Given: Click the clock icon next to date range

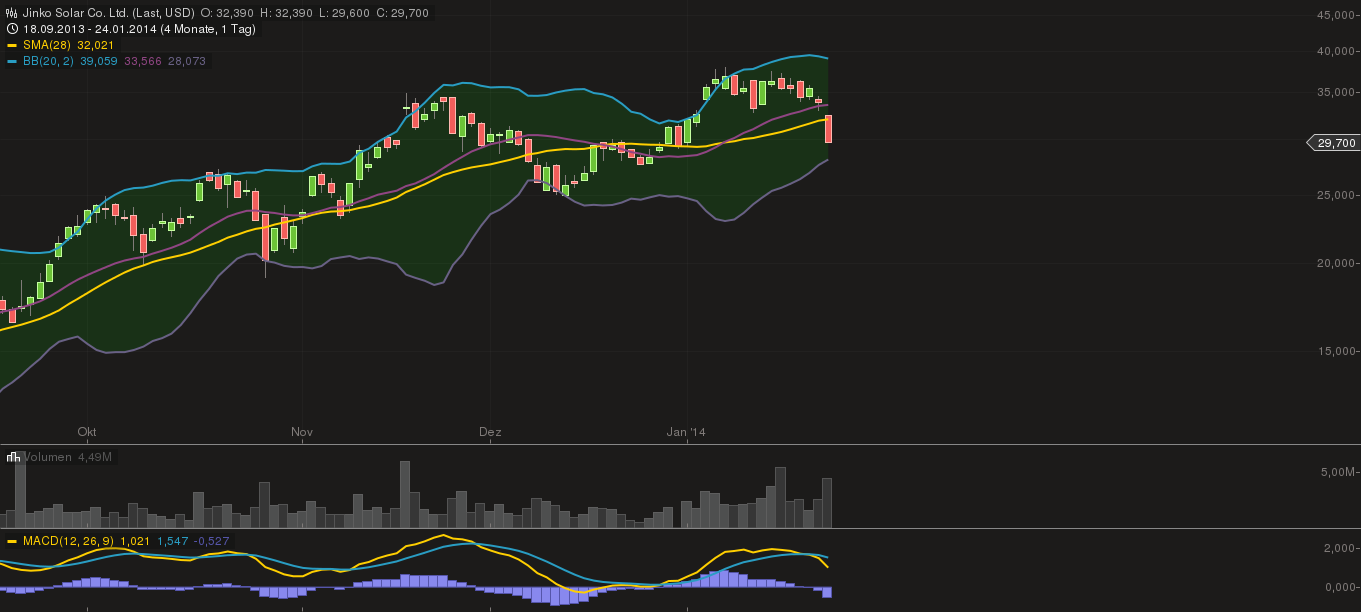Looking at the screenshot, I should [12, 29].
